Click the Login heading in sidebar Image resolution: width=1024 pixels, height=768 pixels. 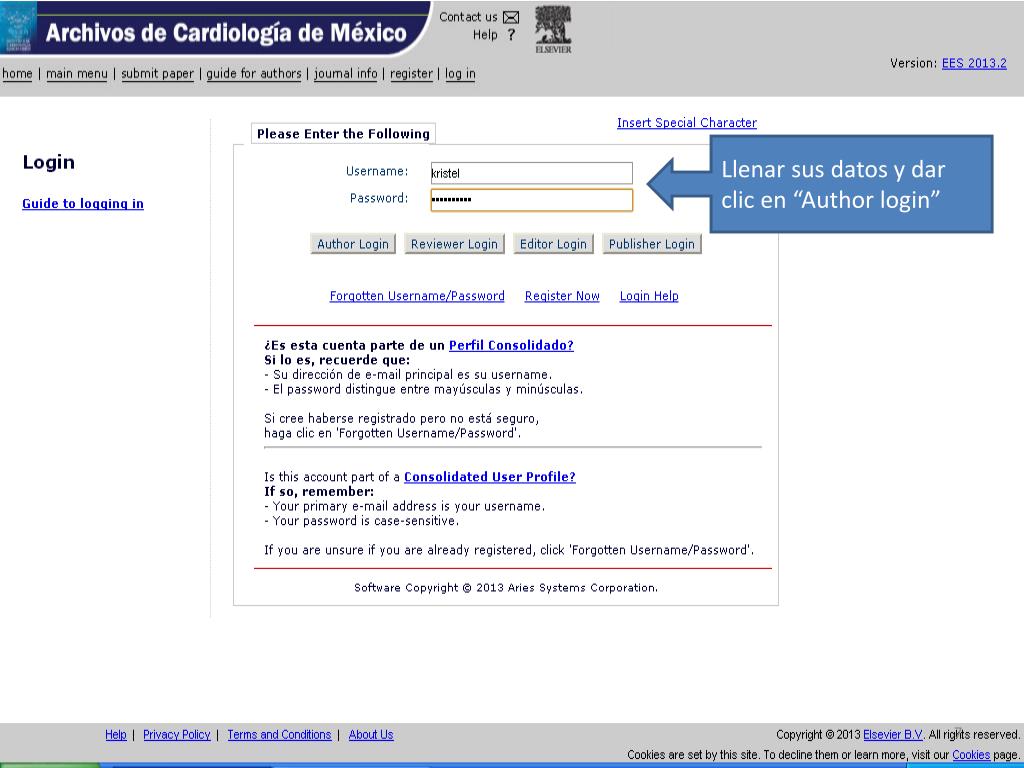[48, 162]
